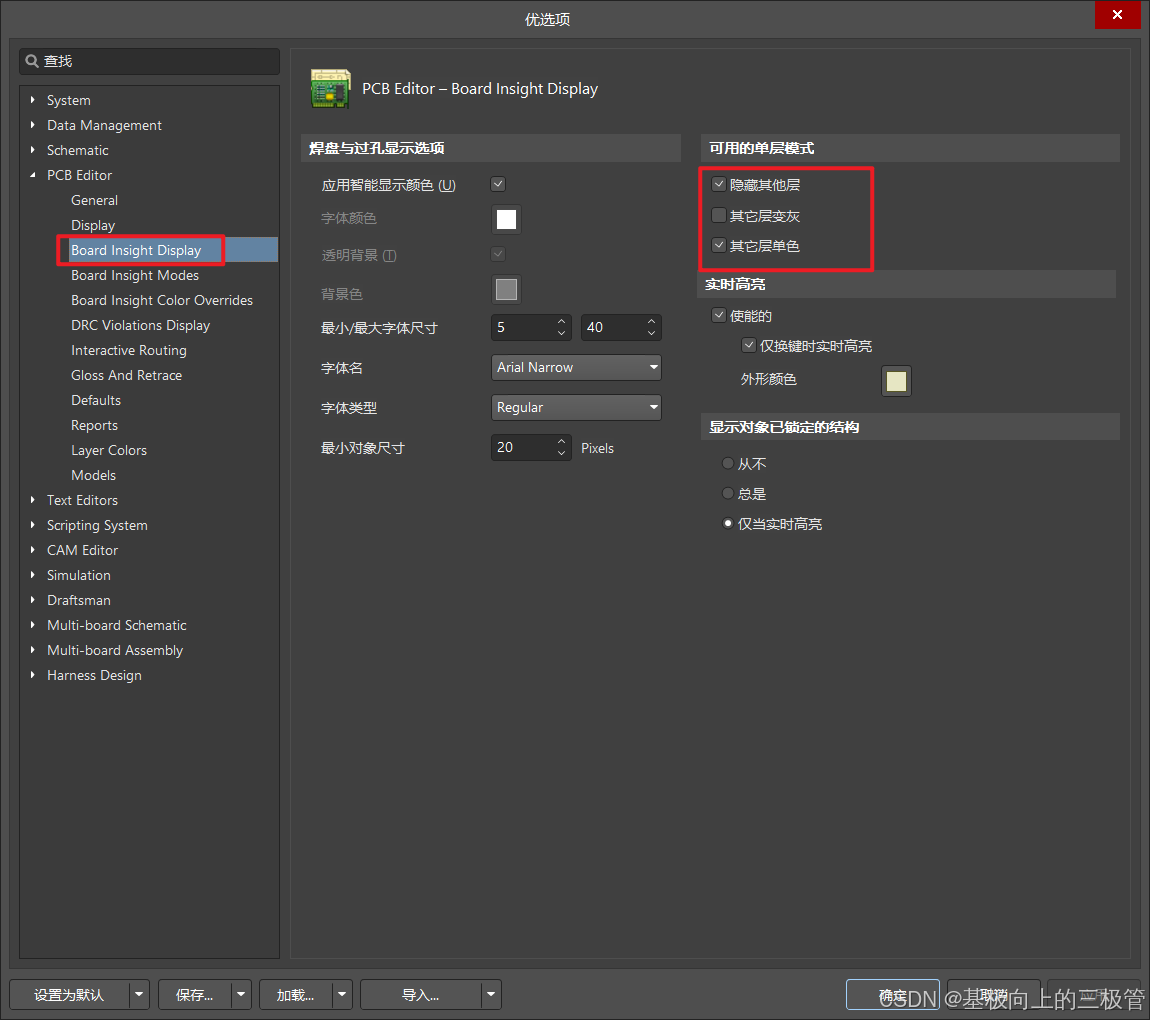Open dropdown arrow beside 设置为默认
Image resolution: width=1150 pixels, height=1020 pixels.
pos(139,994)
